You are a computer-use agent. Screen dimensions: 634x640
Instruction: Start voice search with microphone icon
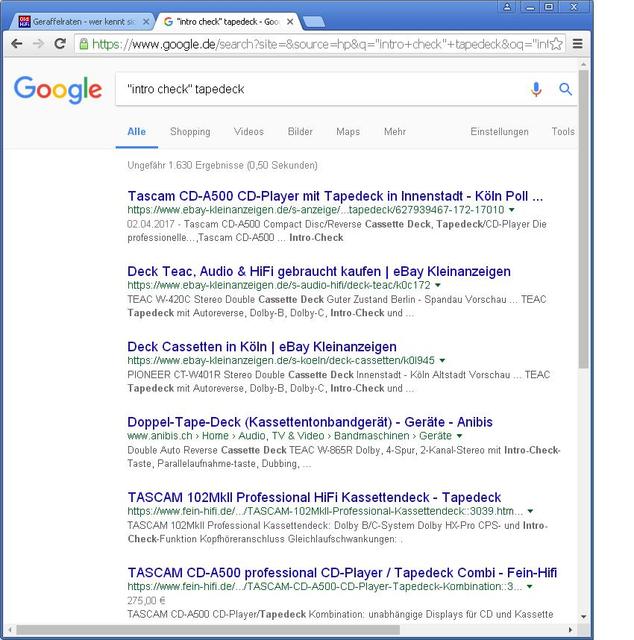(x=536, y=89)
